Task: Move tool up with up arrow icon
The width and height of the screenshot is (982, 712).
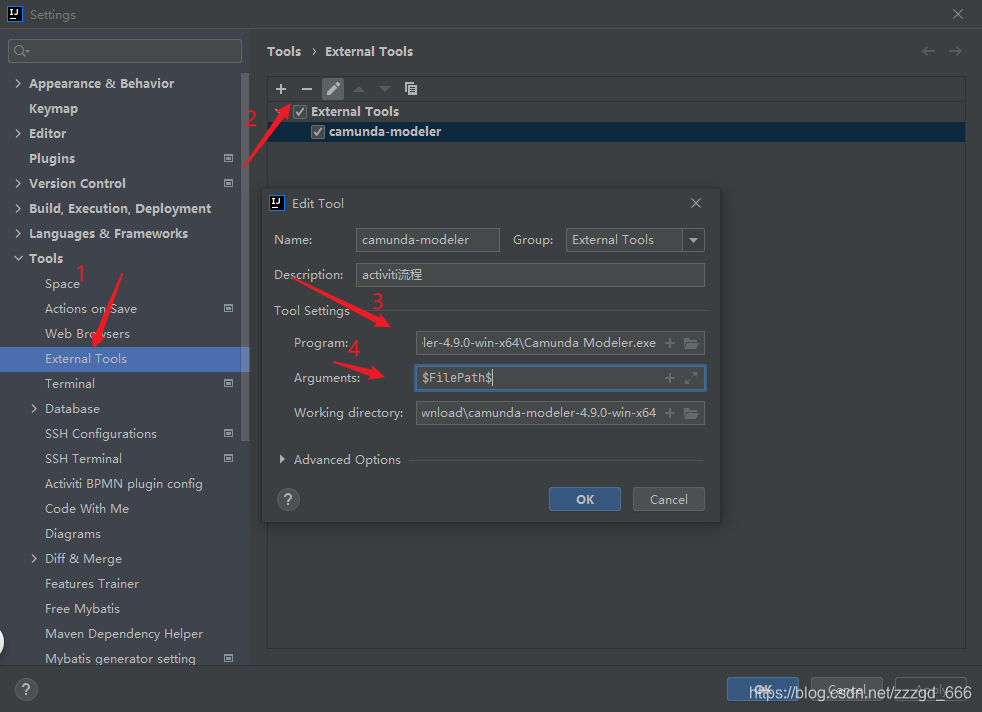Action: click(x=359, y=89)
